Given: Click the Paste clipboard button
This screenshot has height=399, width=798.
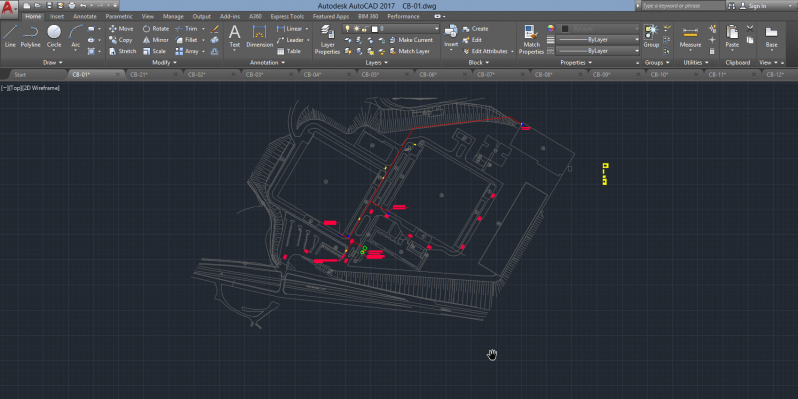Looking at the screenshot, I should 732,37.
